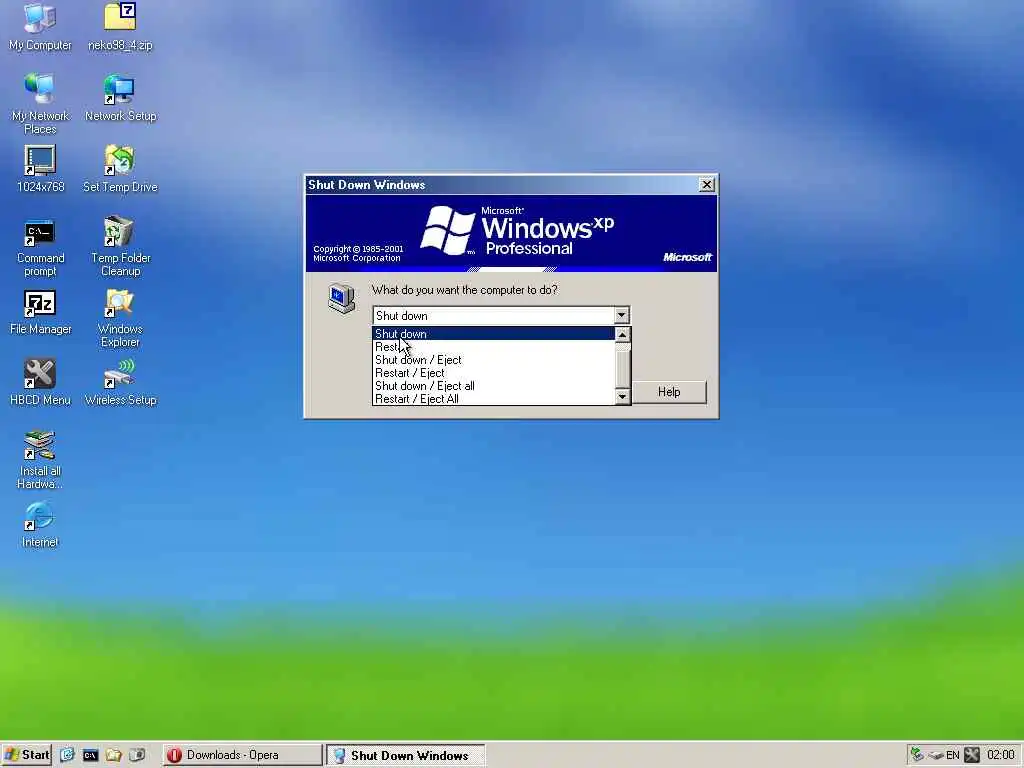
Task: Click the Help button in the dialog
Action: pos(669,392)
